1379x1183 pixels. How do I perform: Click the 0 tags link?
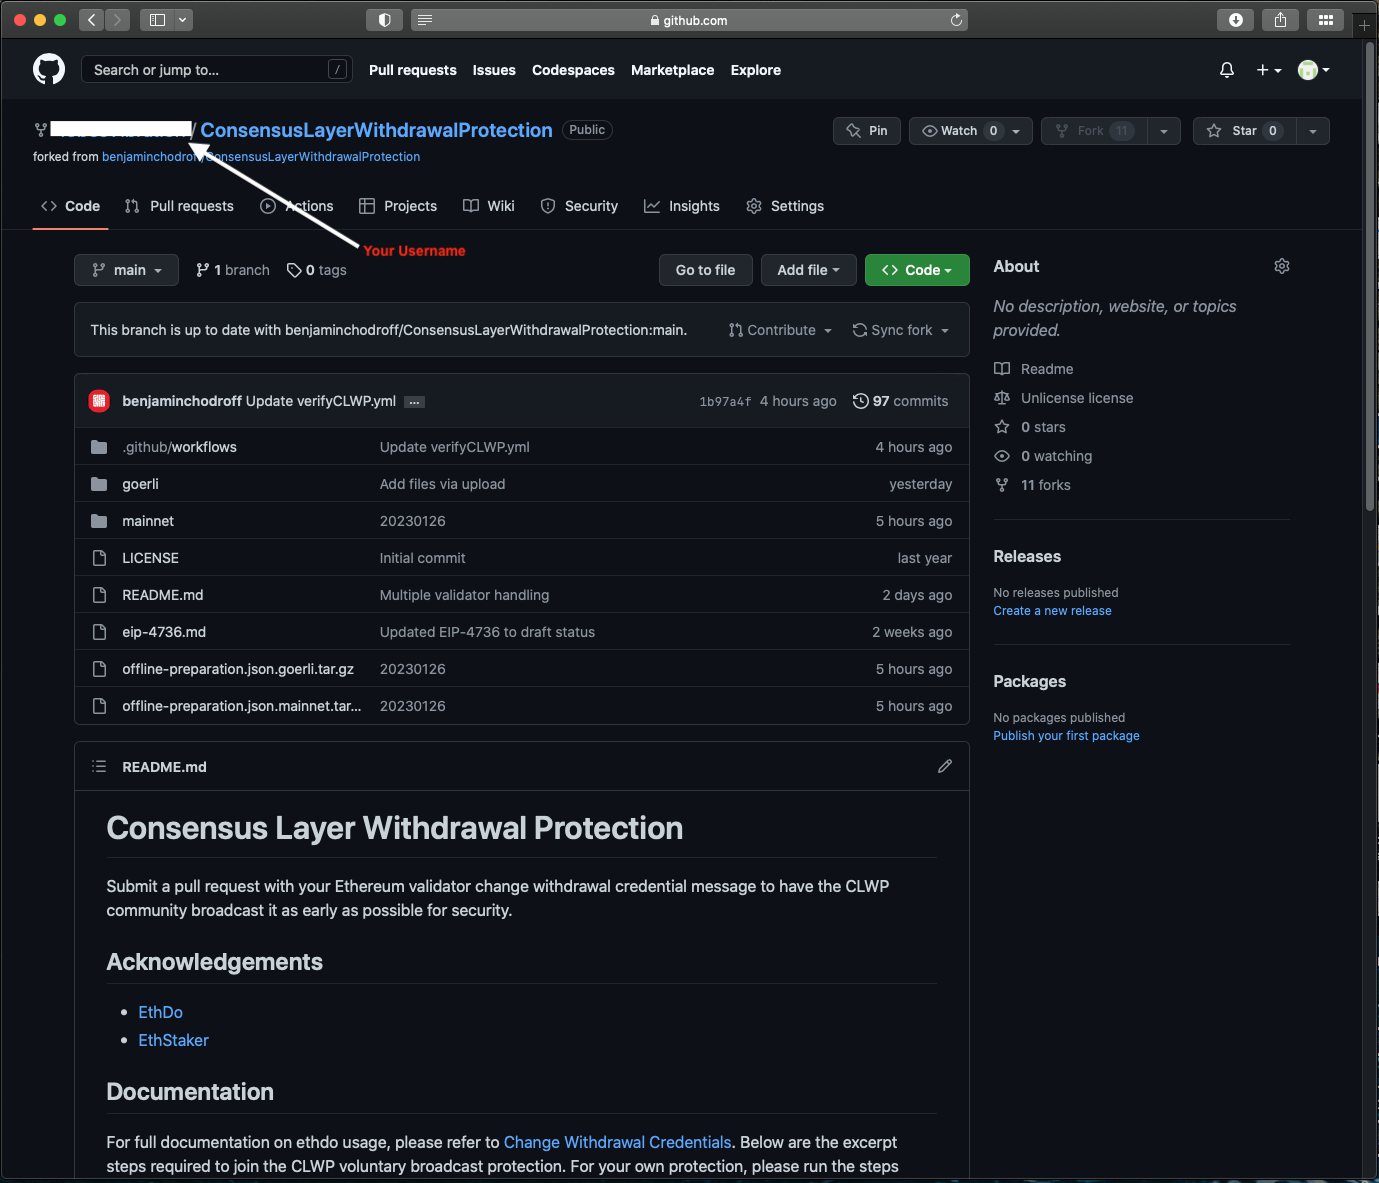point(317,270)
